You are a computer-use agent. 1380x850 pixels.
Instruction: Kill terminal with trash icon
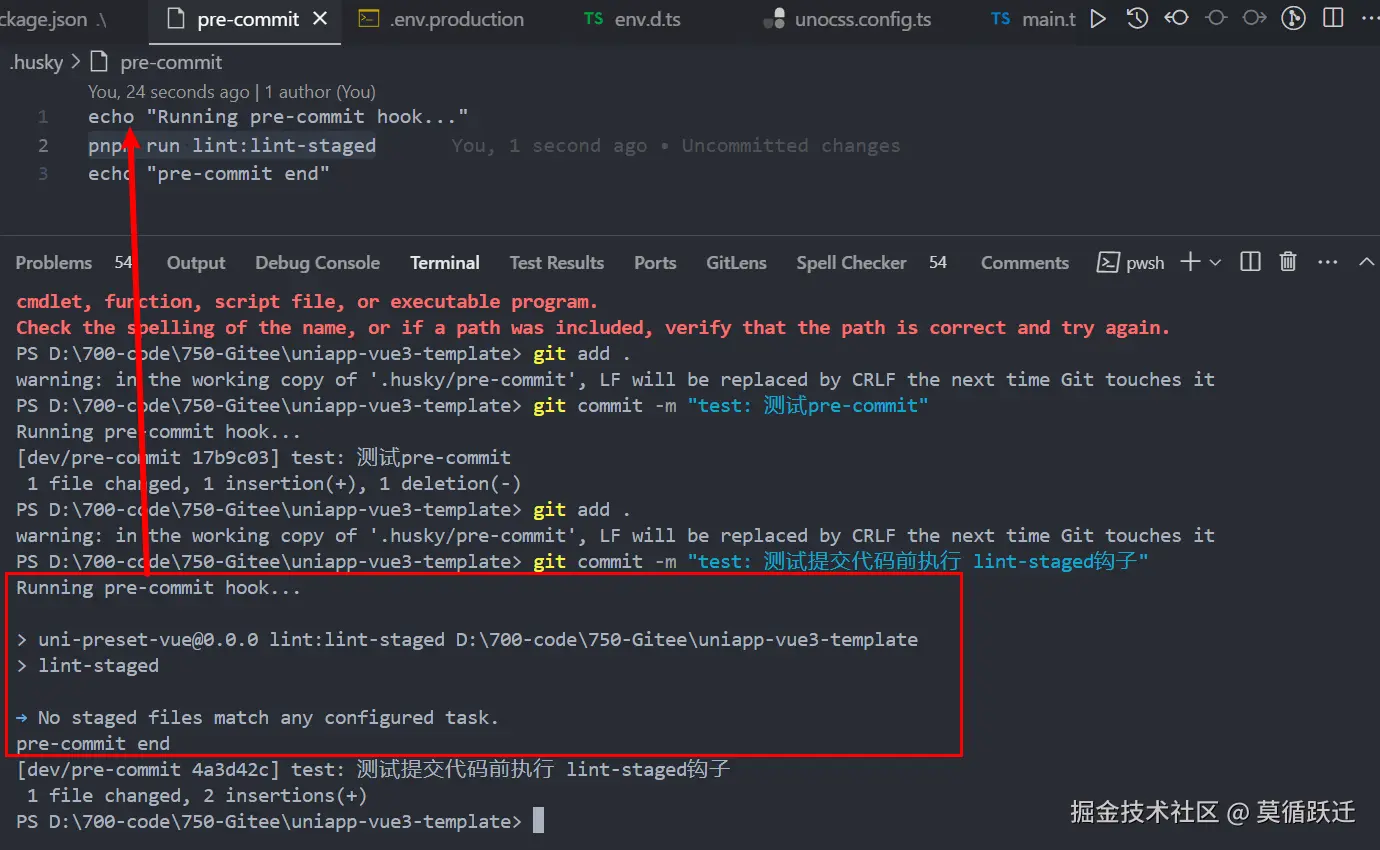[x=1288, y=262]
